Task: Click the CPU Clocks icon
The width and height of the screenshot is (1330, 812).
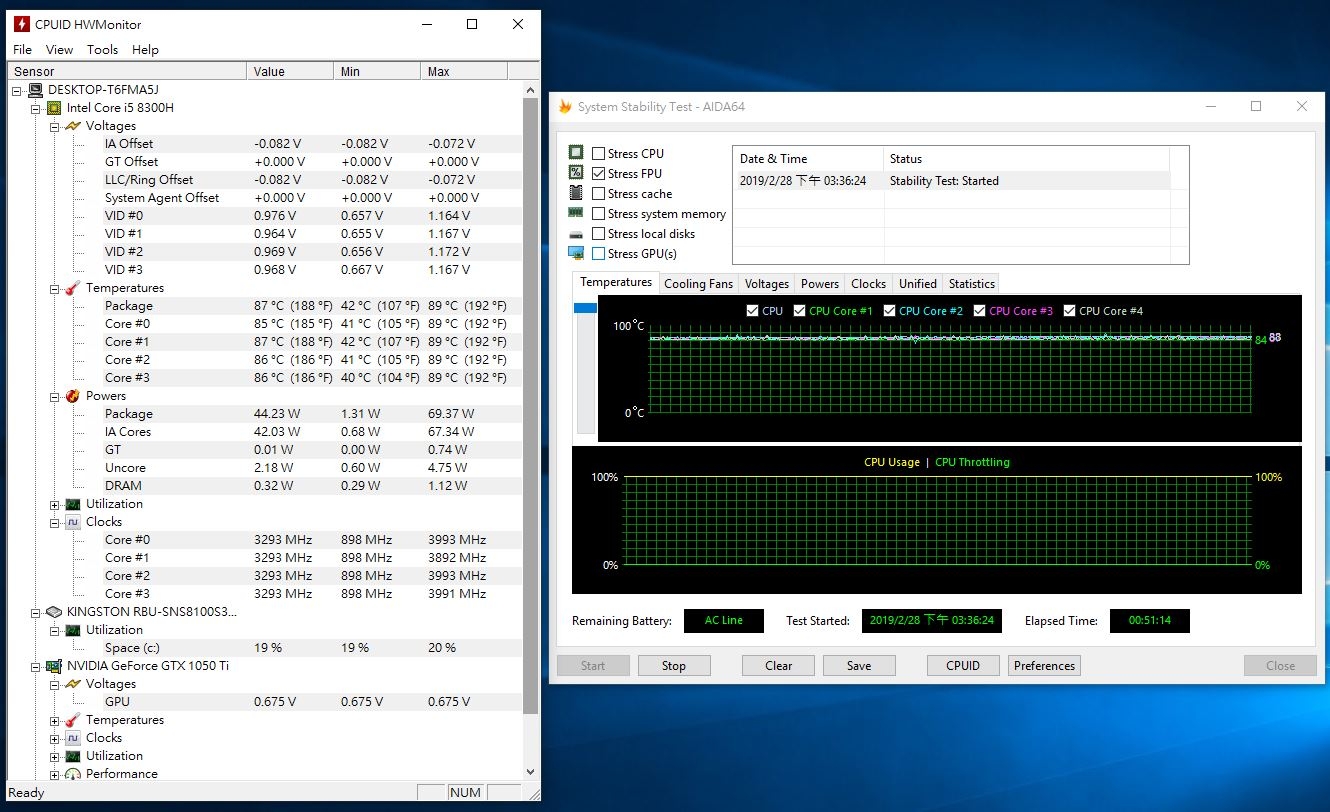Action: [73, 522]
